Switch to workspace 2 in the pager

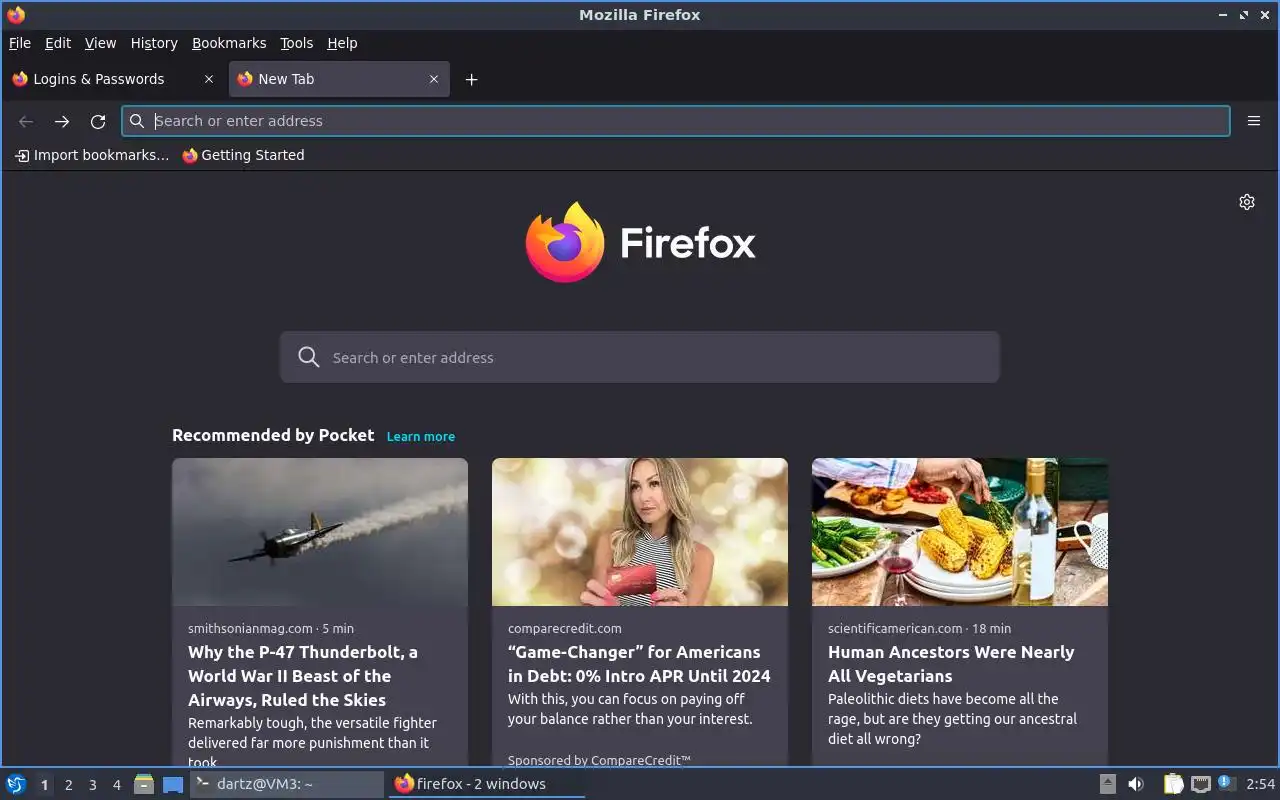click(68, 785)
